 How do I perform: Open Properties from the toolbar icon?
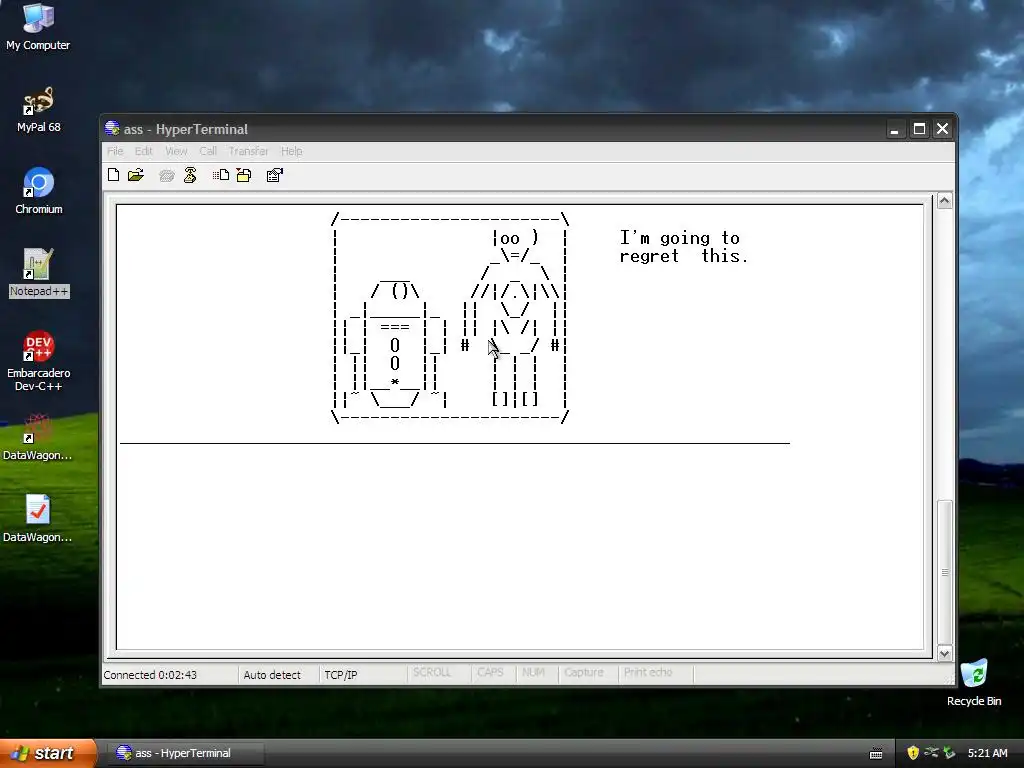tap(275, 175)
